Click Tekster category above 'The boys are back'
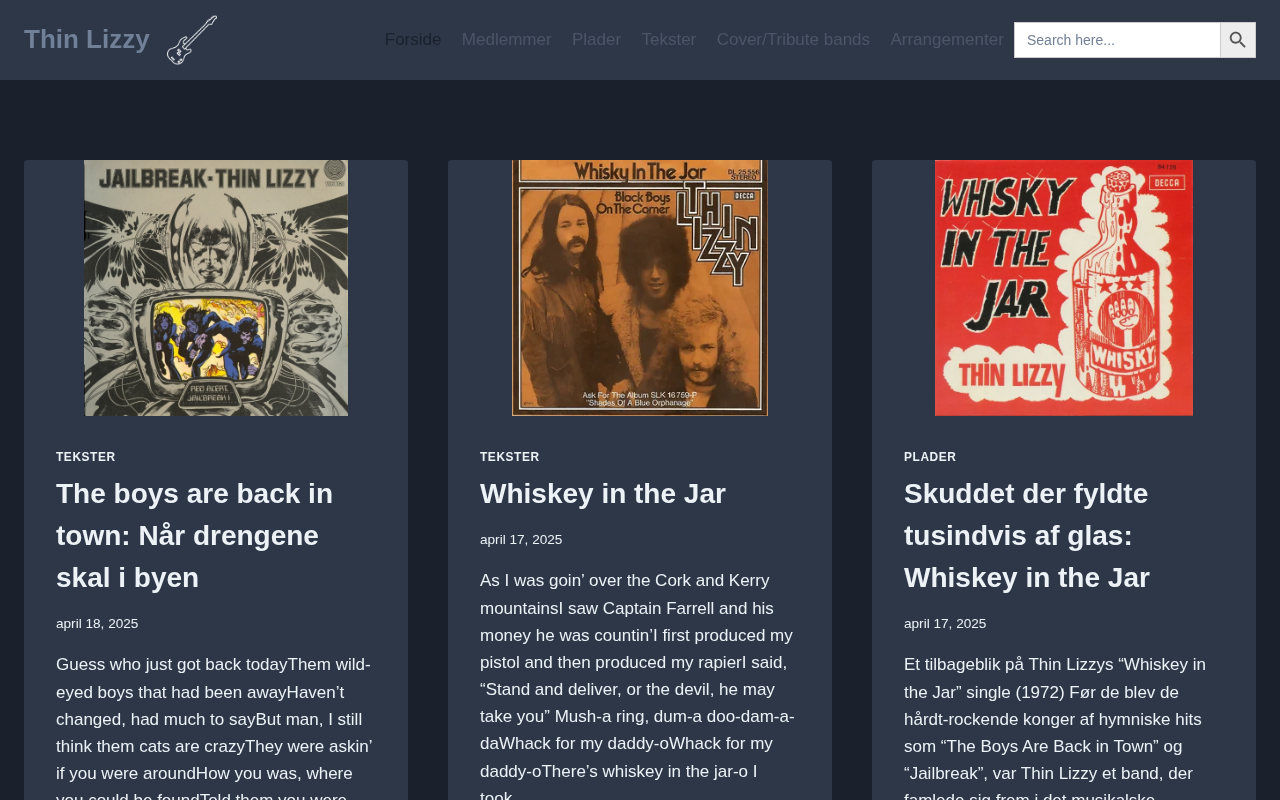 [86, 457]
